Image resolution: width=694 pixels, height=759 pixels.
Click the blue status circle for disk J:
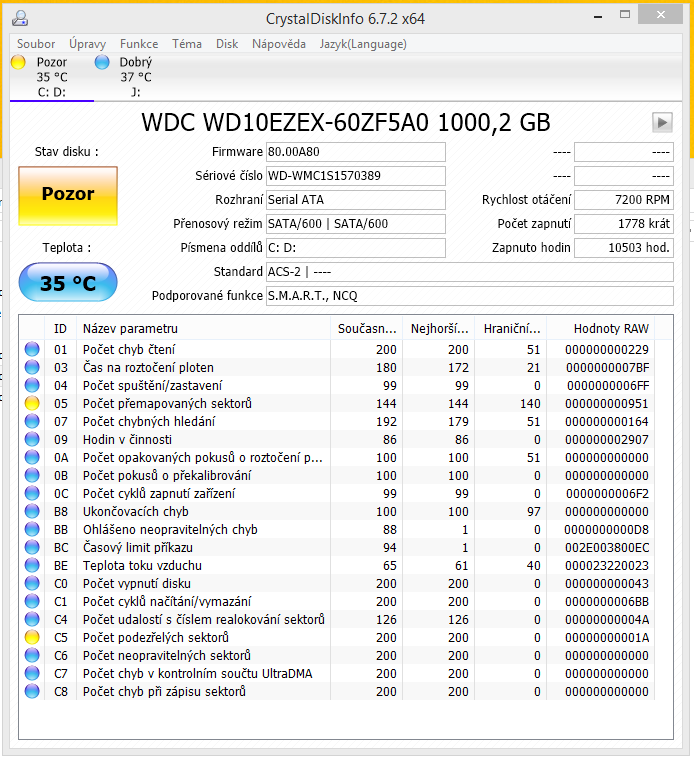point(102,62)
